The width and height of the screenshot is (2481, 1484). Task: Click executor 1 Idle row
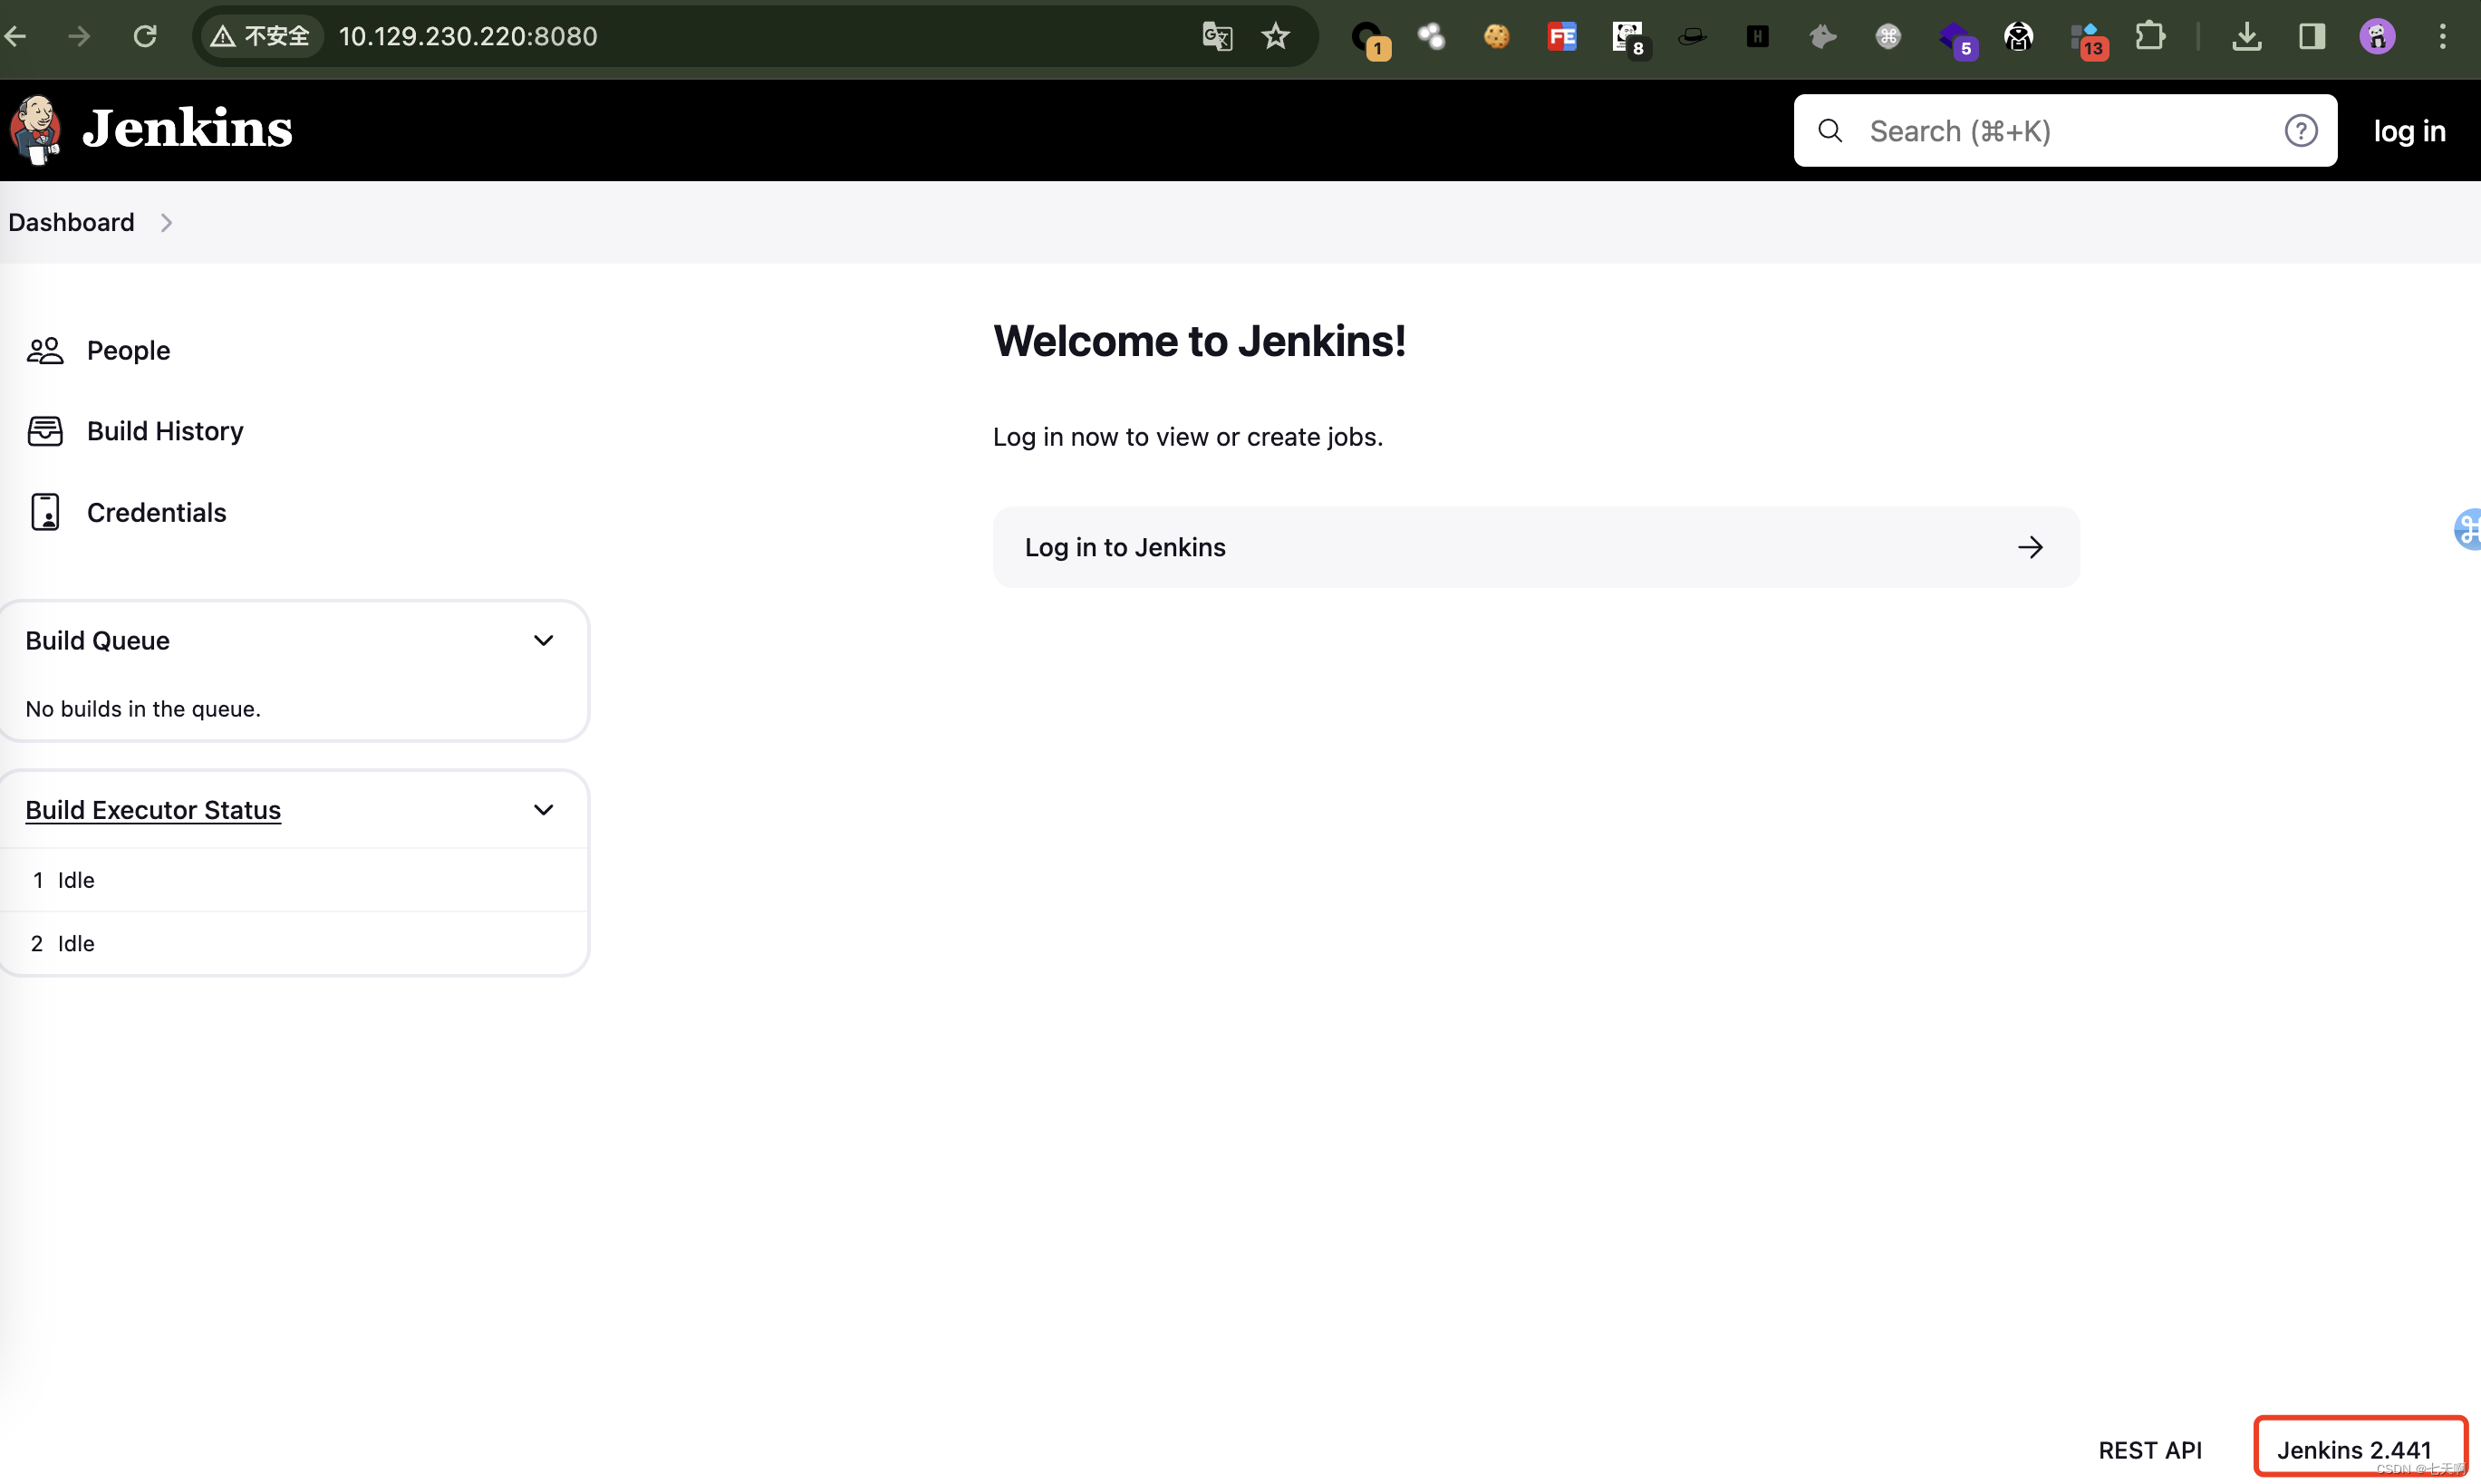click(293, 880)
